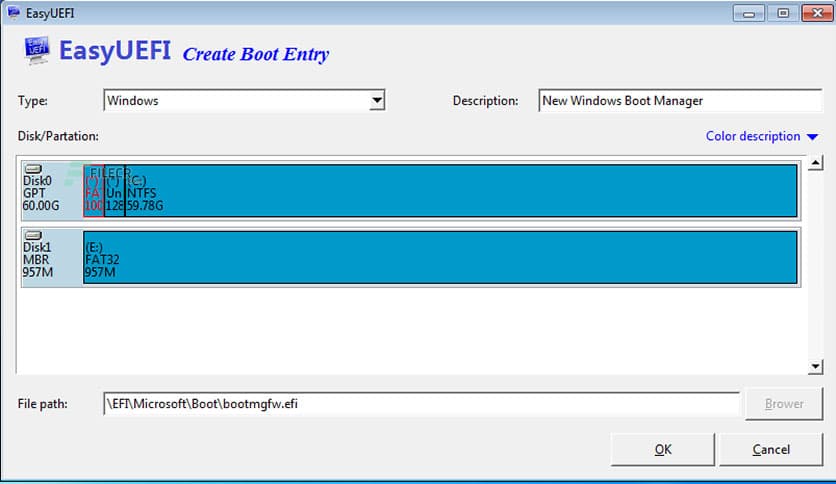Select the 128M Un partition on Disk0

tap(115, 190)
